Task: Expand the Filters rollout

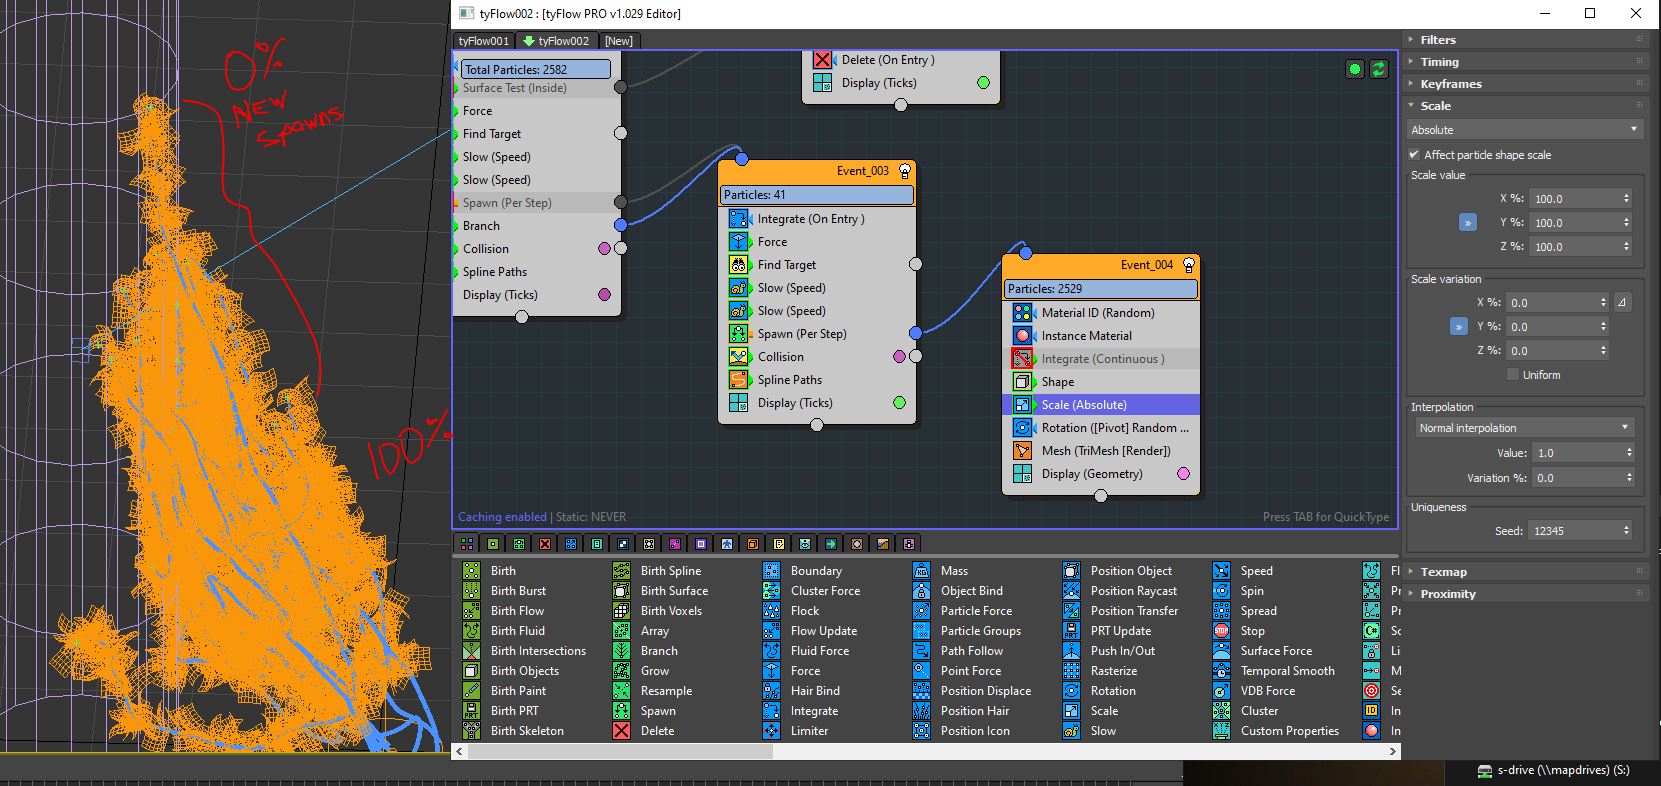Action: click(1525, 40)
